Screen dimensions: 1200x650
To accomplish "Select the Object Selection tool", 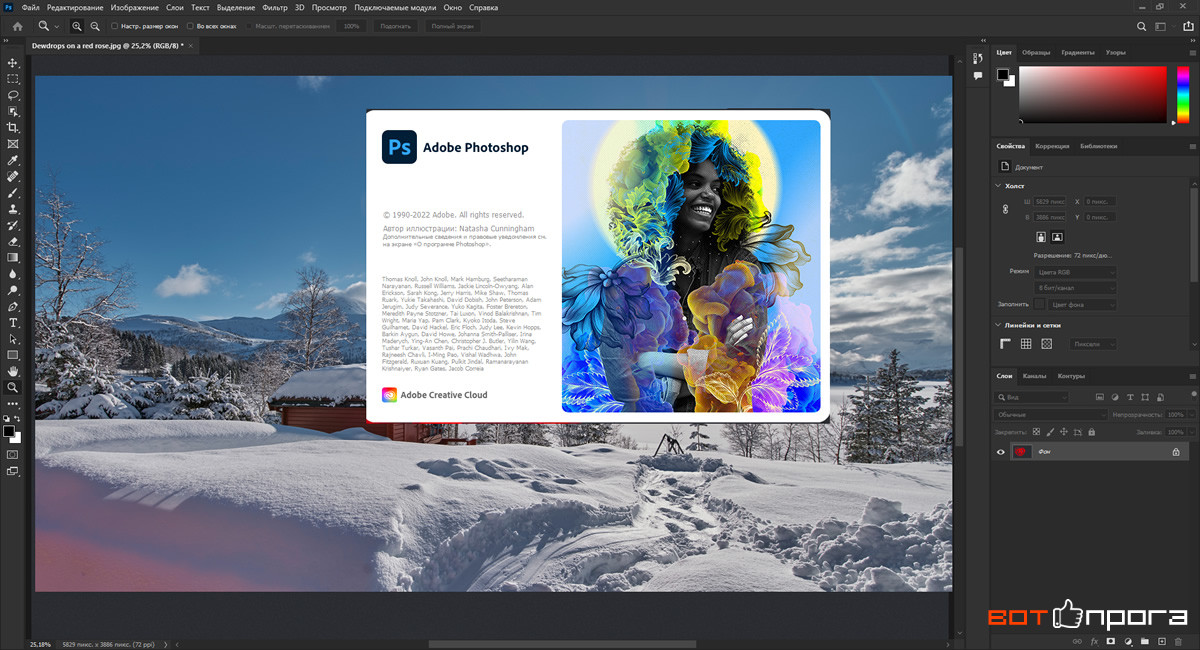I will tap(13, 111).
